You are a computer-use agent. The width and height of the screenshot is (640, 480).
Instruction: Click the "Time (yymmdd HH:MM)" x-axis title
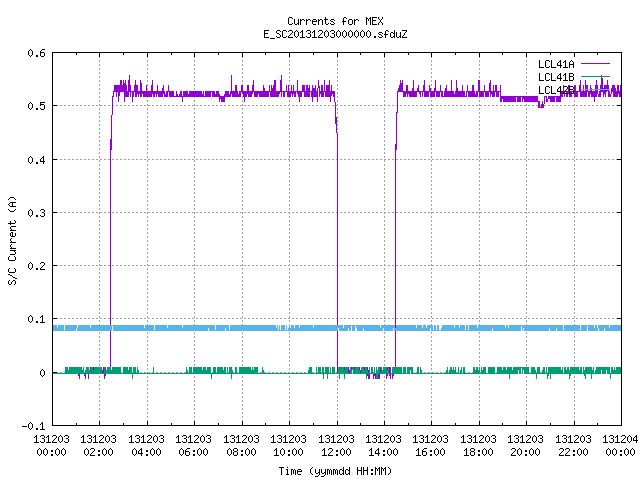click(335, 471)
